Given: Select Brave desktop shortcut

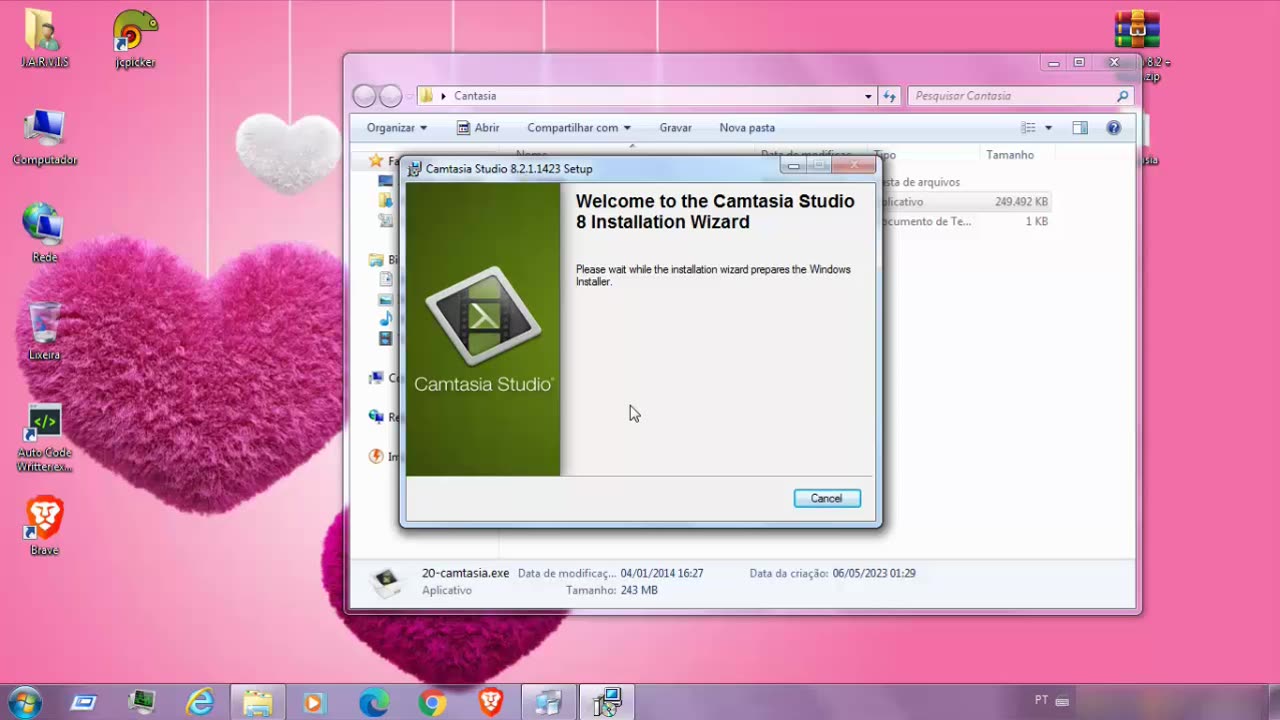Looking at the screenshot, I should pyautogui.click(x=44, y=526).
